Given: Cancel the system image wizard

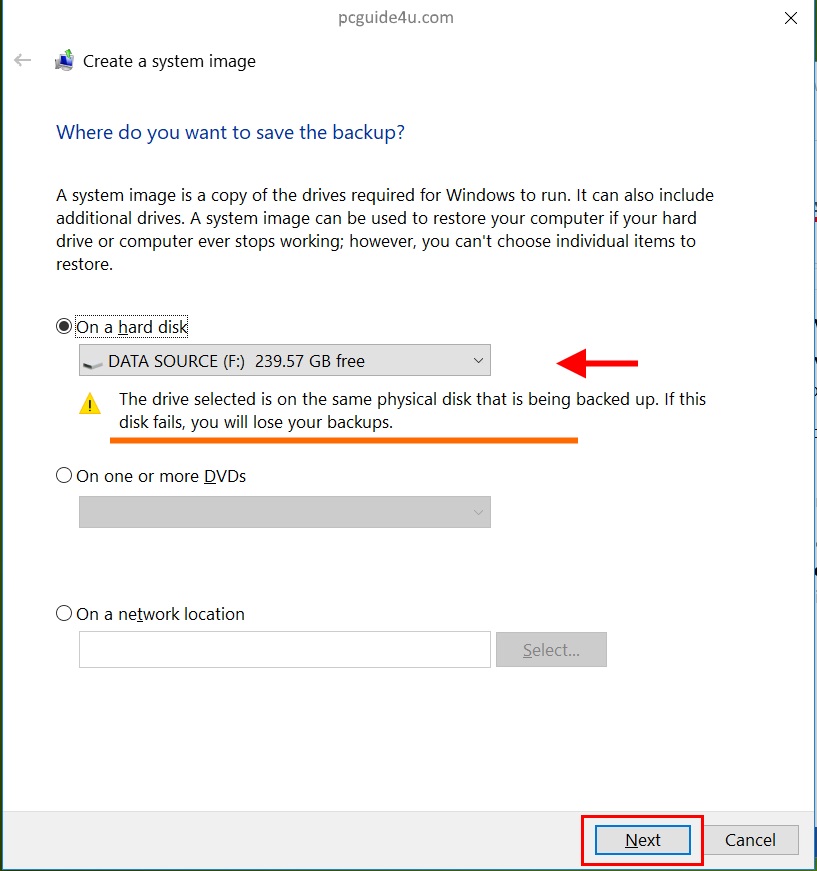Looking at the screenshot, I should pyautogui.click(x=750, y=840).
